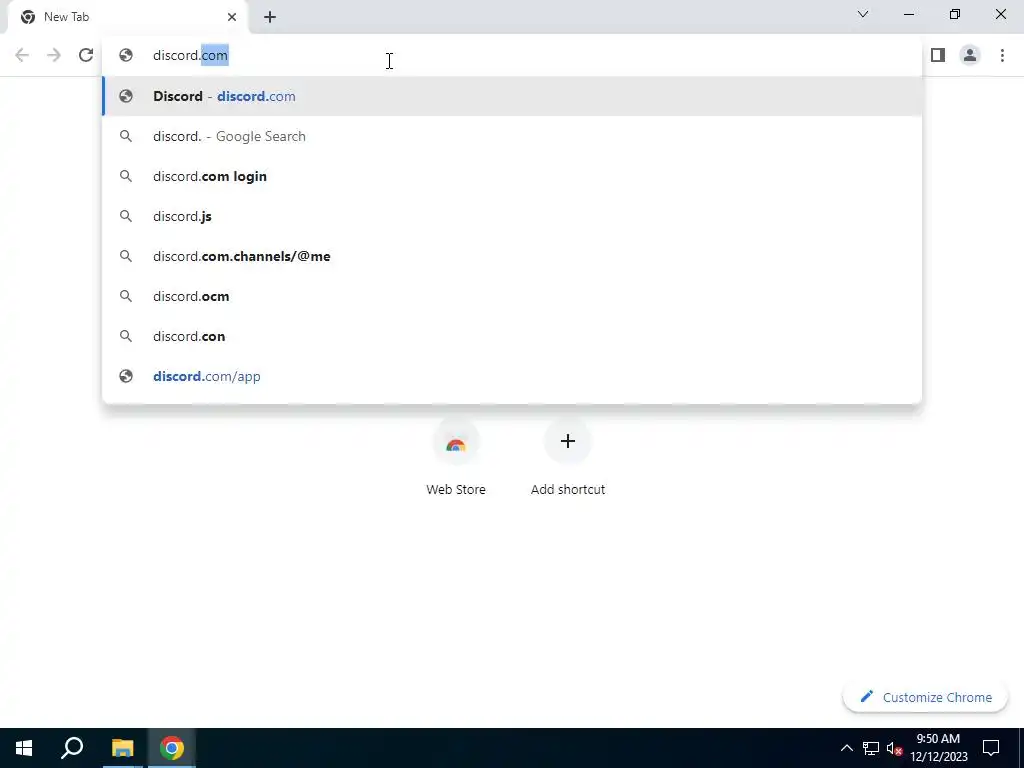Click the muted volume tray icon
1024x768 pixels.
click(x=894, y=748)
